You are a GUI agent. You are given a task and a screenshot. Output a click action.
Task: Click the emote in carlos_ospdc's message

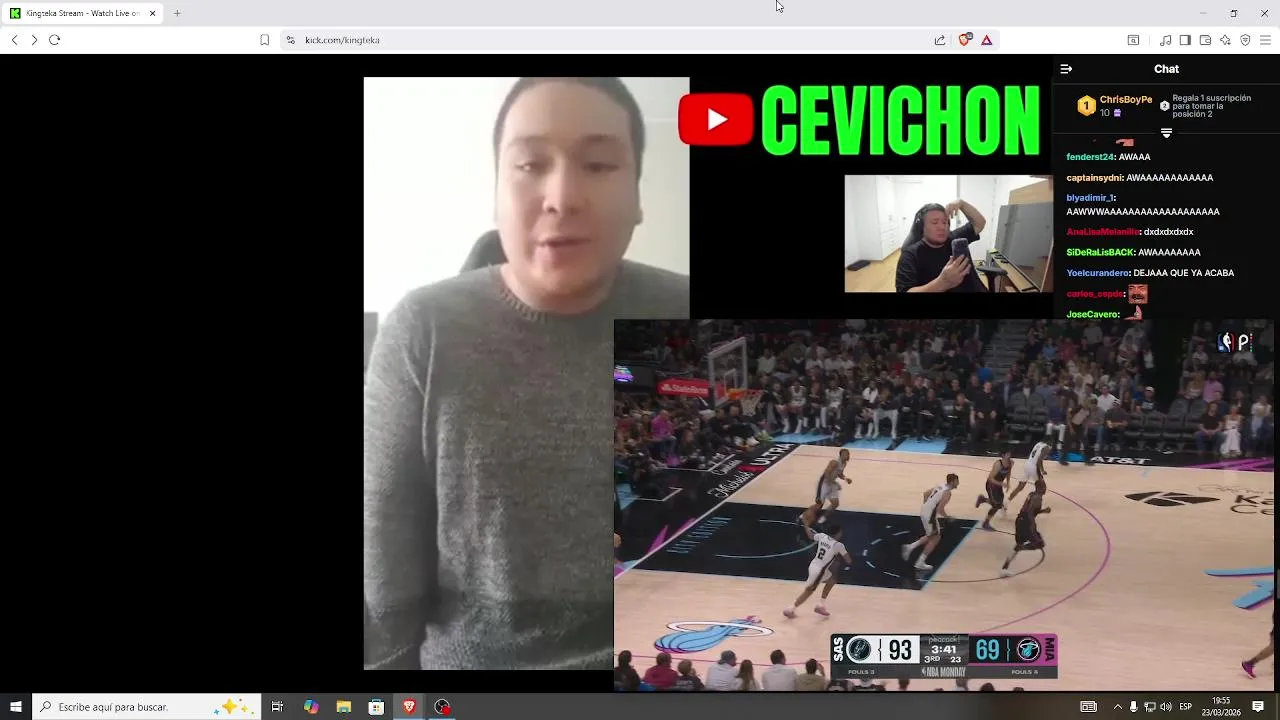(x=1137, y=294)
